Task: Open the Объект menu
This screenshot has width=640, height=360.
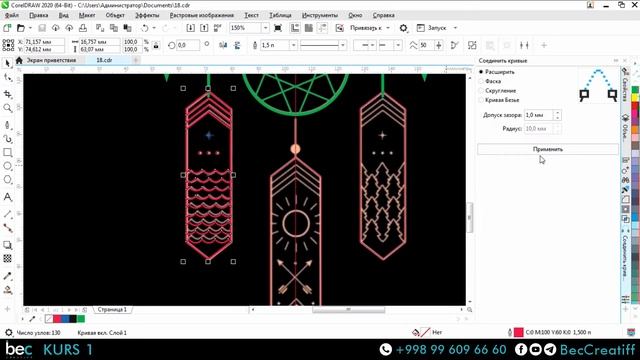Action: [x=115, y=15]
